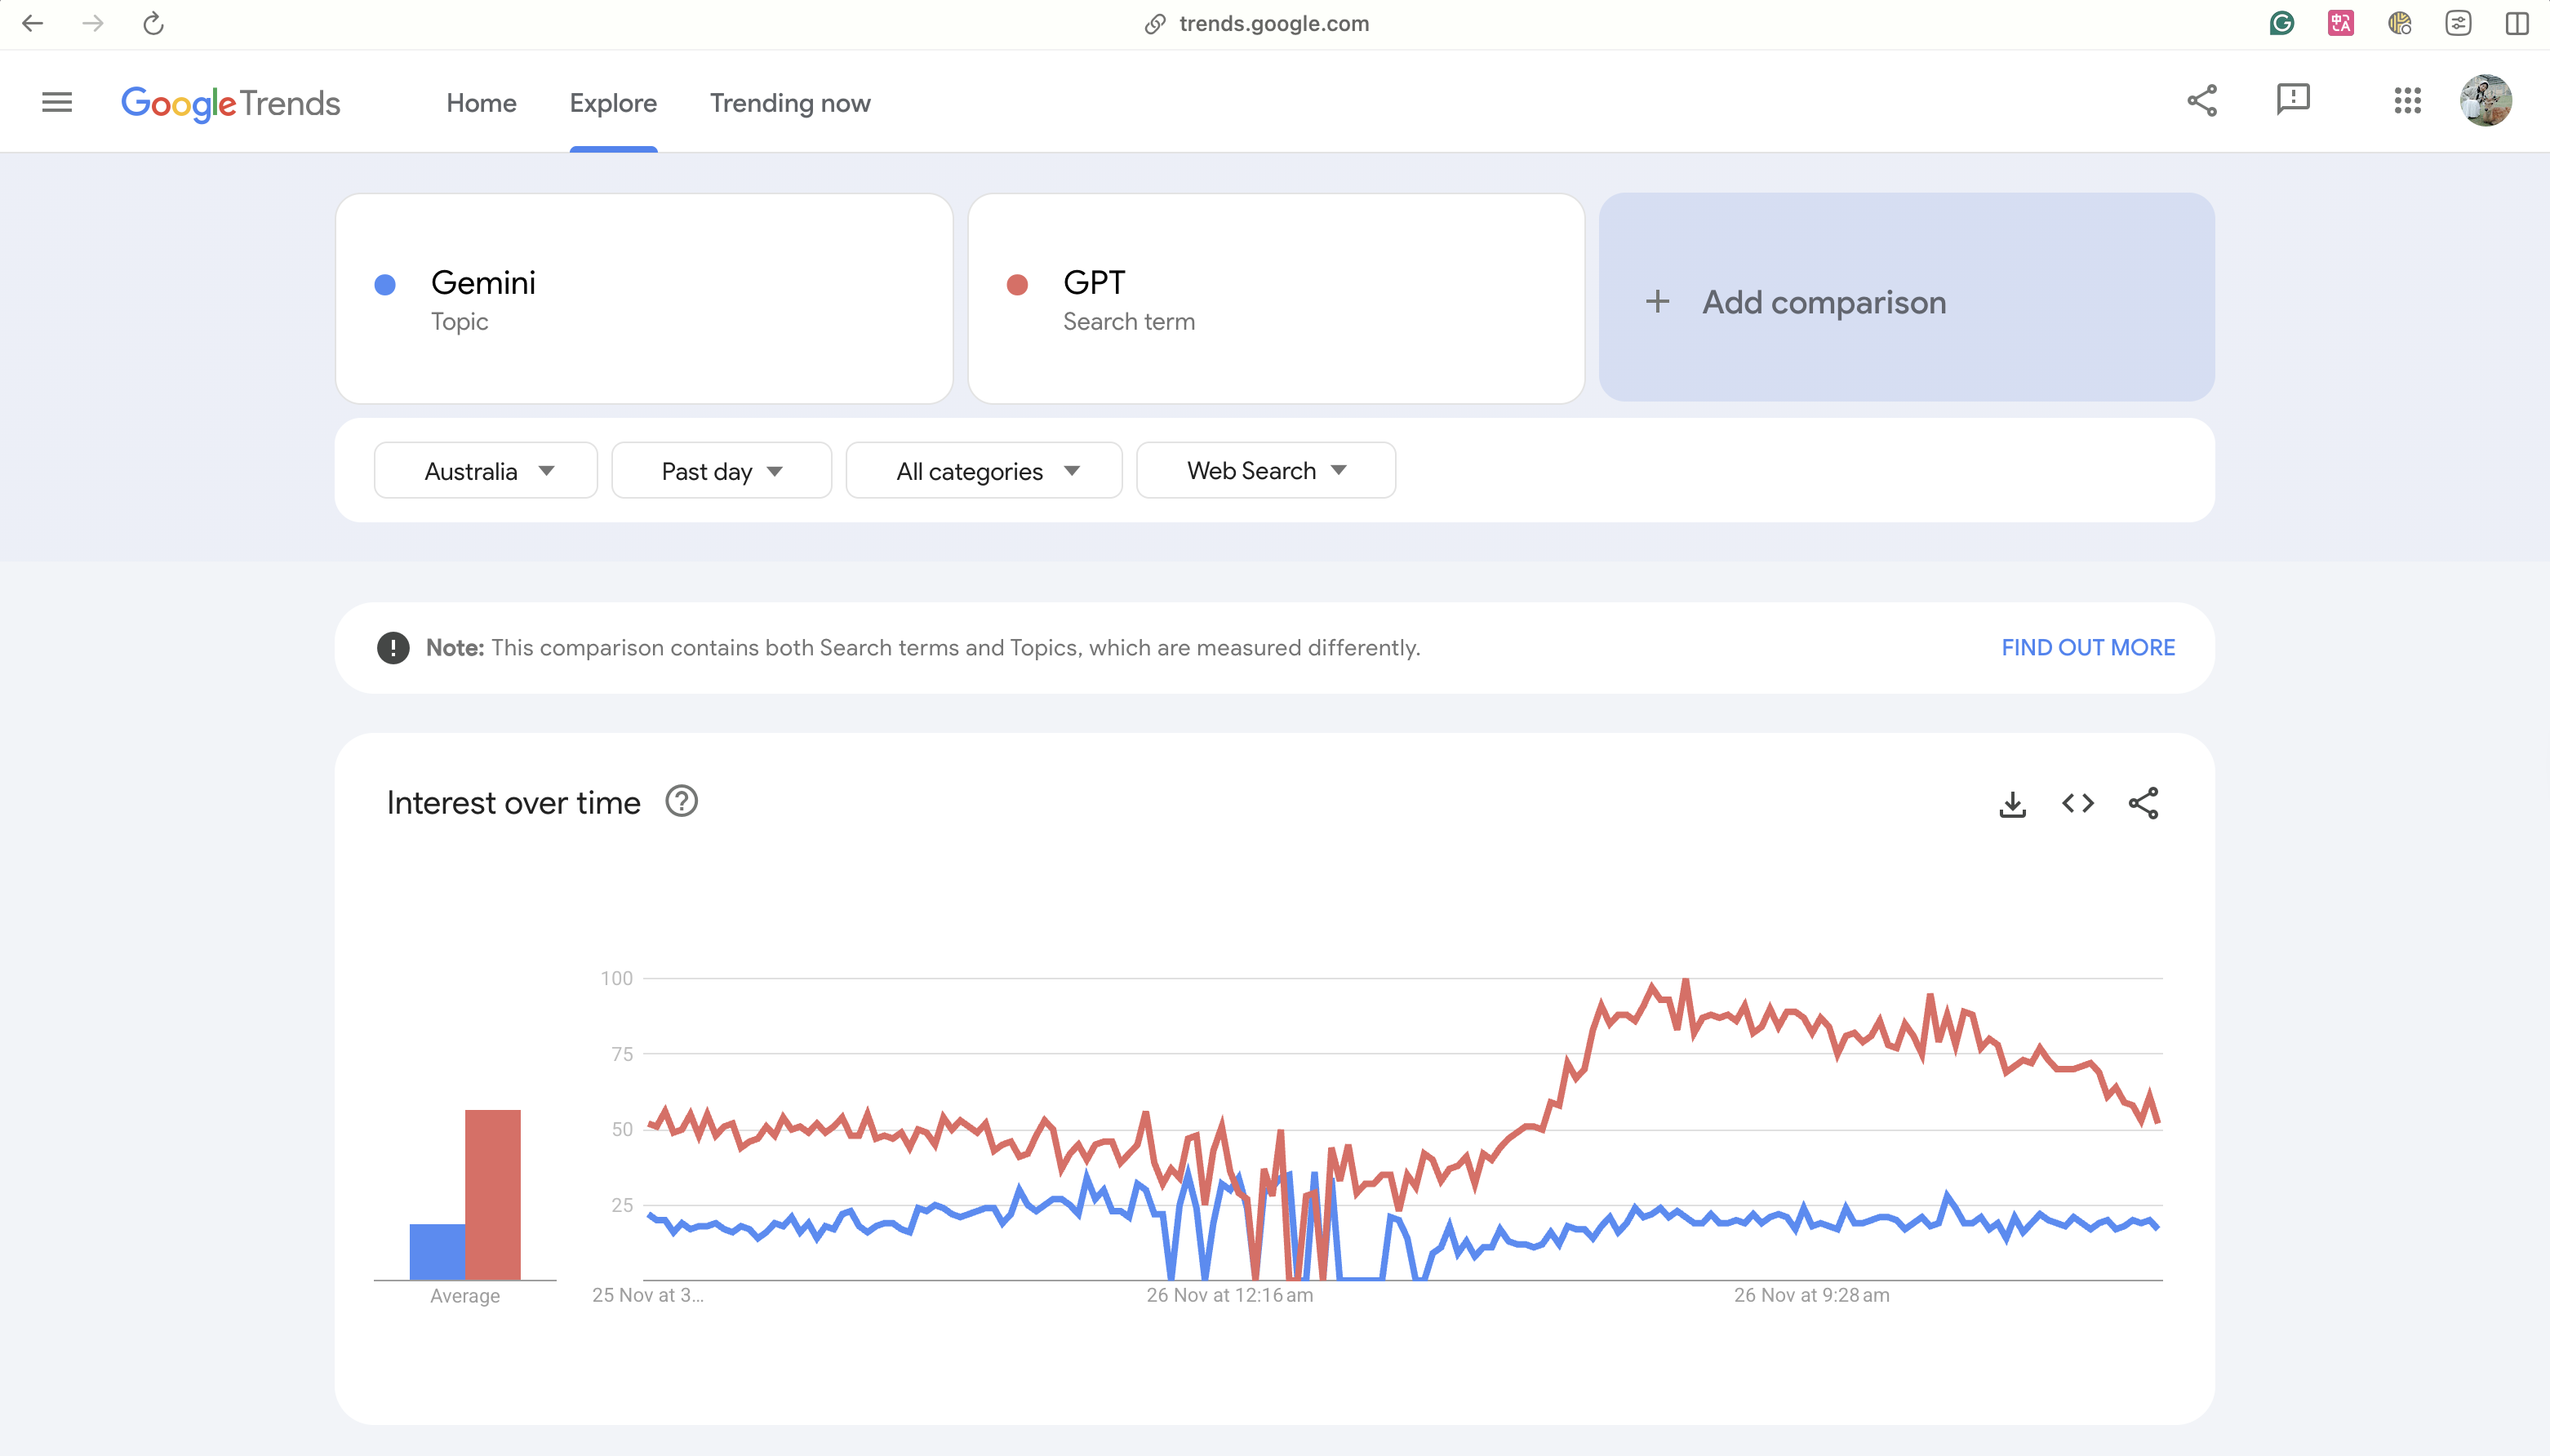This screenshot has height=1456, width=2550.
Task: Reload the page with the refresh icon
Action: coord(153,23)
